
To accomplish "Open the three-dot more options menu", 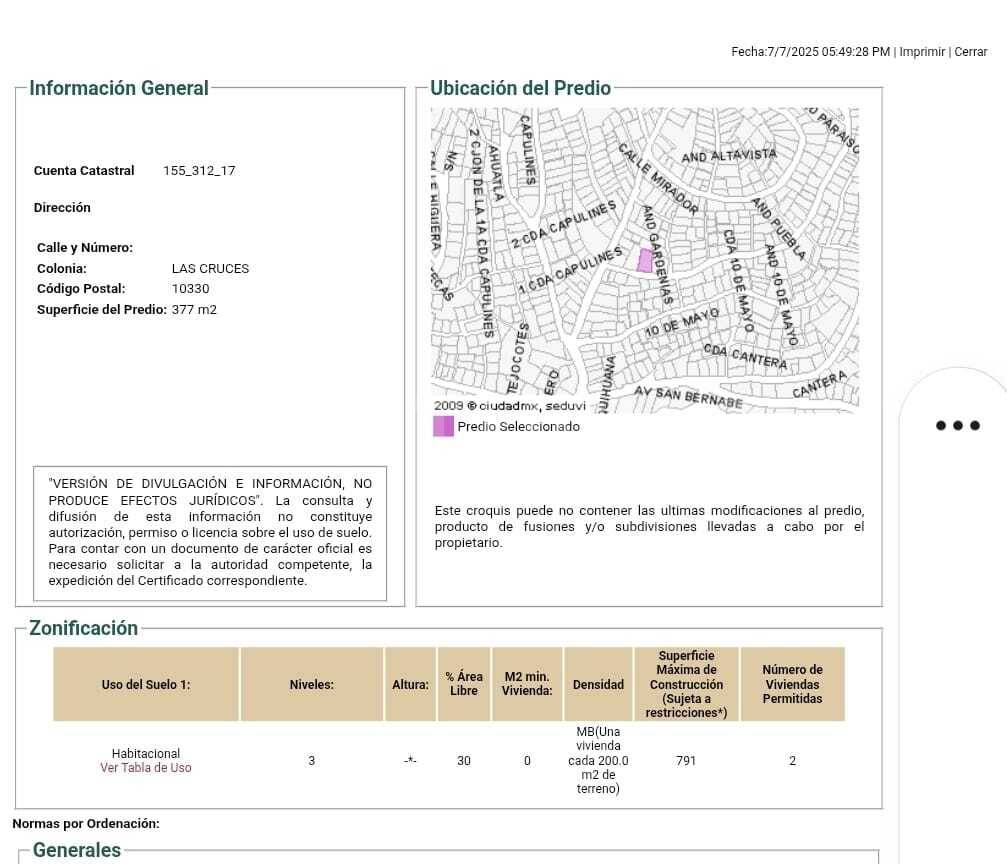I will pos(957,426).
